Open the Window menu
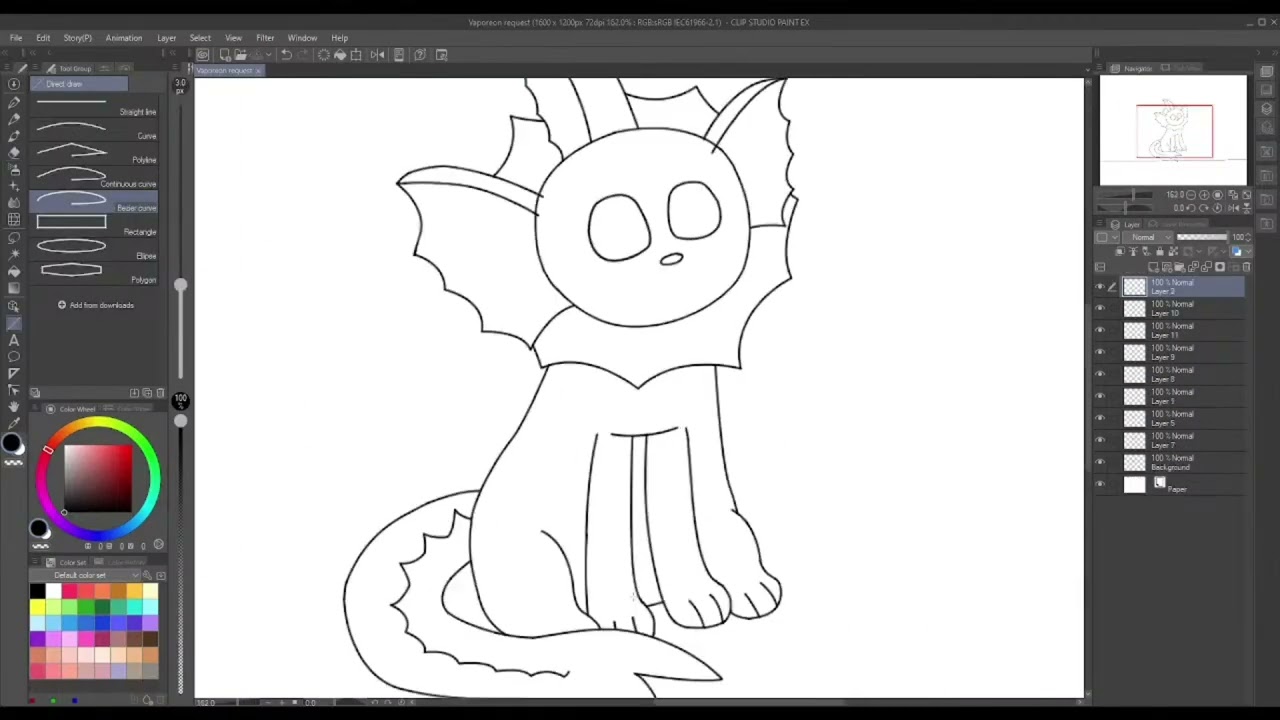Viewport: 1280px width, 720px height. click(x=302, y=38)
